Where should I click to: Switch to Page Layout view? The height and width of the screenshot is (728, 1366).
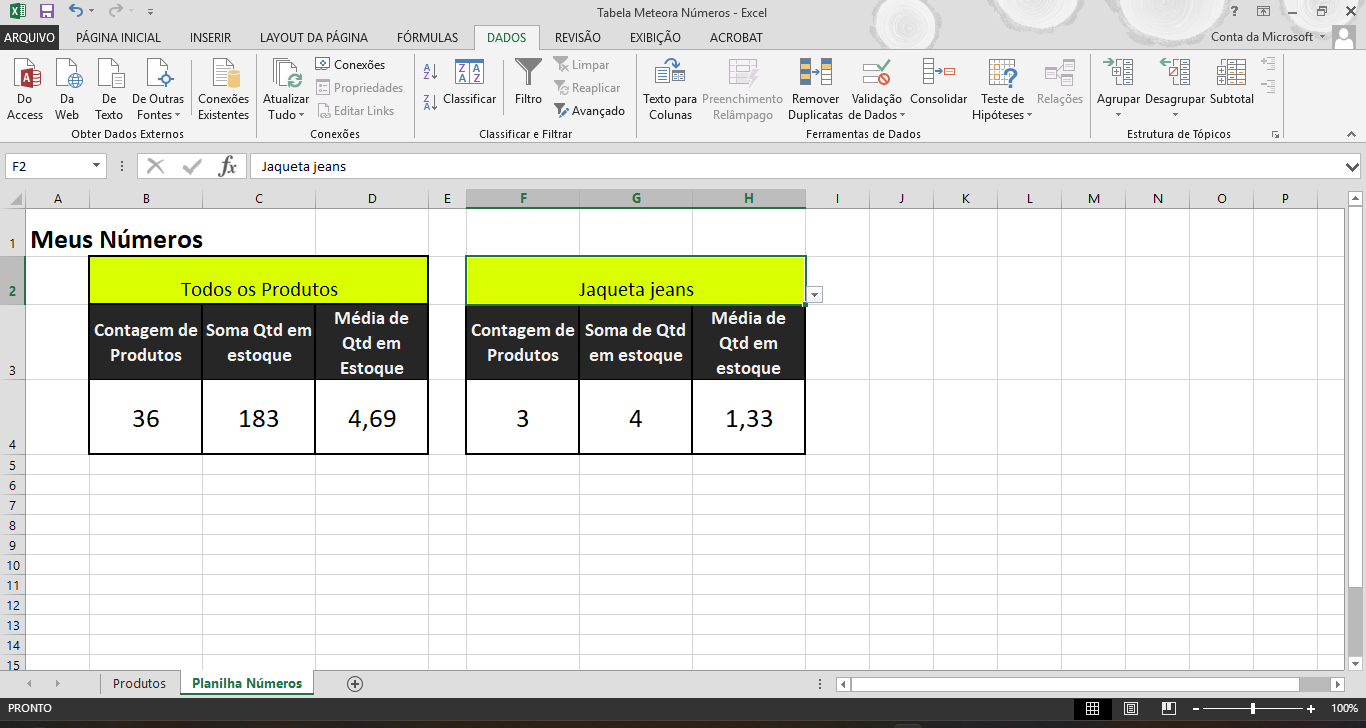pos(1131,709)
